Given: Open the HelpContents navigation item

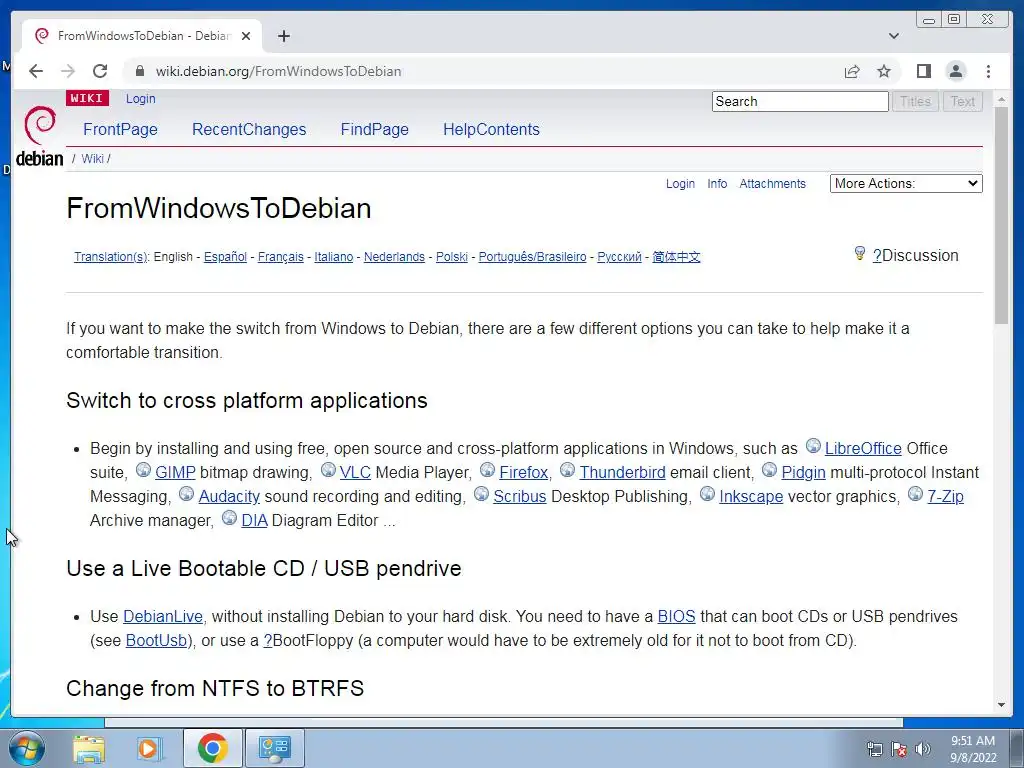Looking at the screenshot, I should [491, 129].
